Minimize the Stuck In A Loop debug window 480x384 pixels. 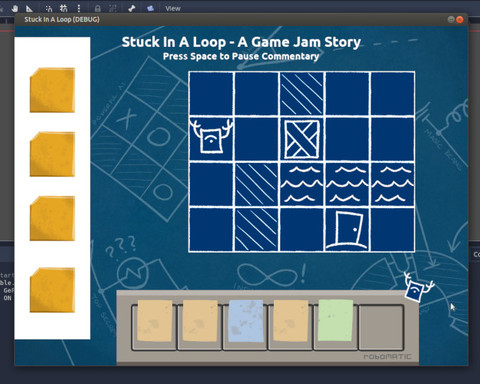tap(451, 19)
